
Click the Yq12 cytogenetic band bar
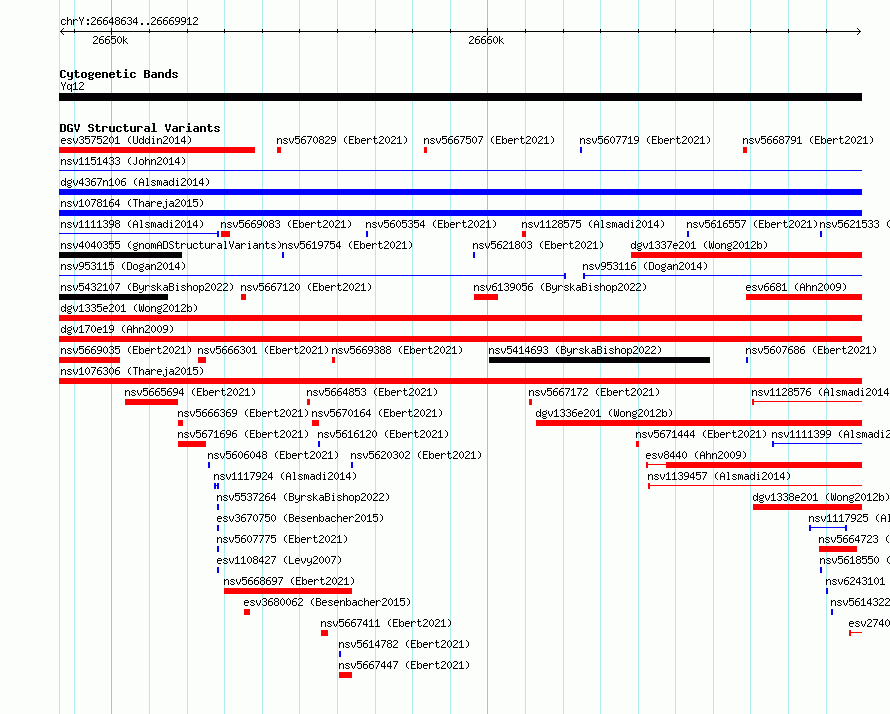(460, 97)
